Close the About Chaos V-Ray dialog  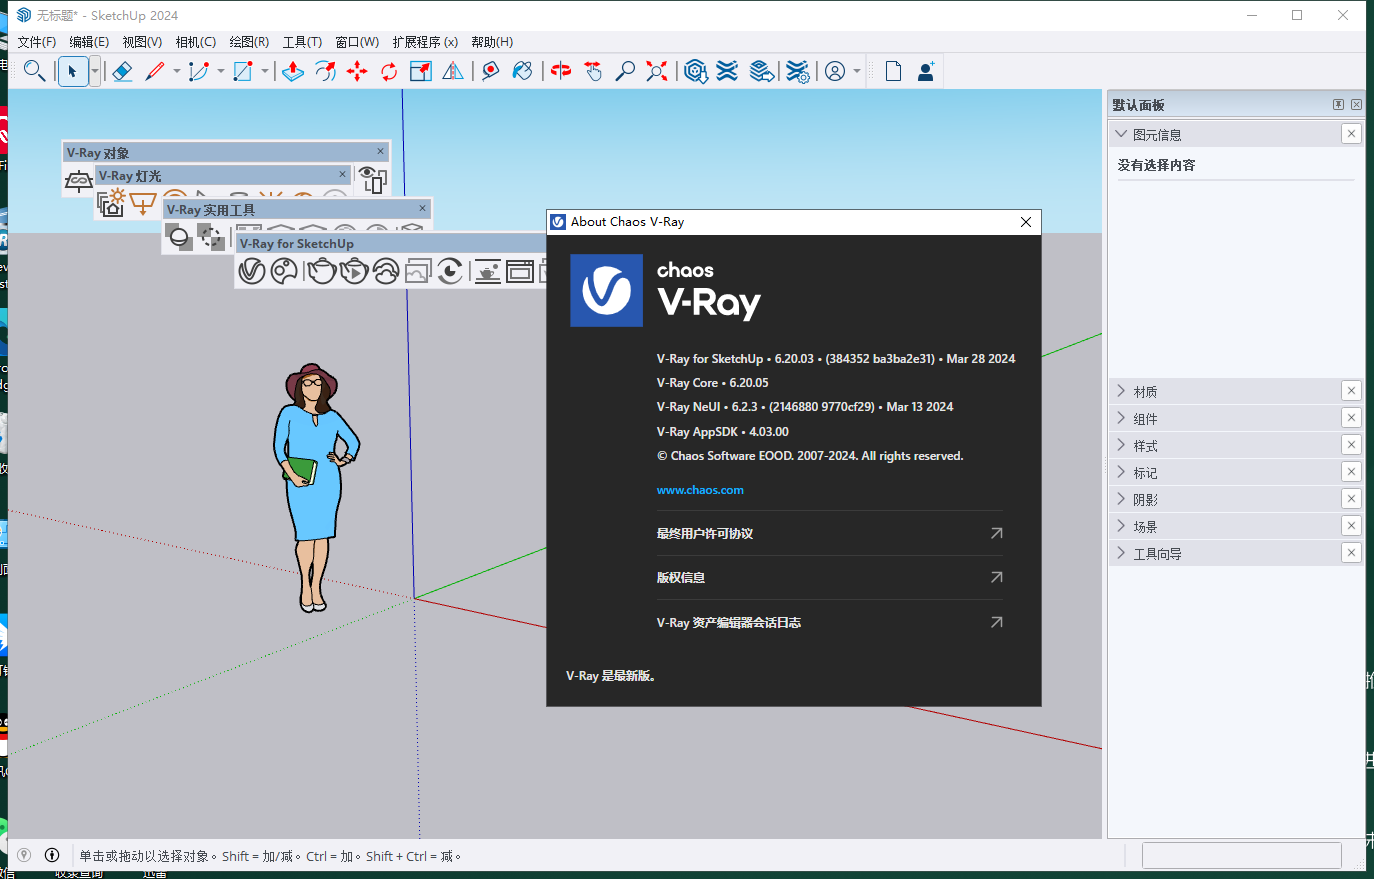coord(1025,222)
